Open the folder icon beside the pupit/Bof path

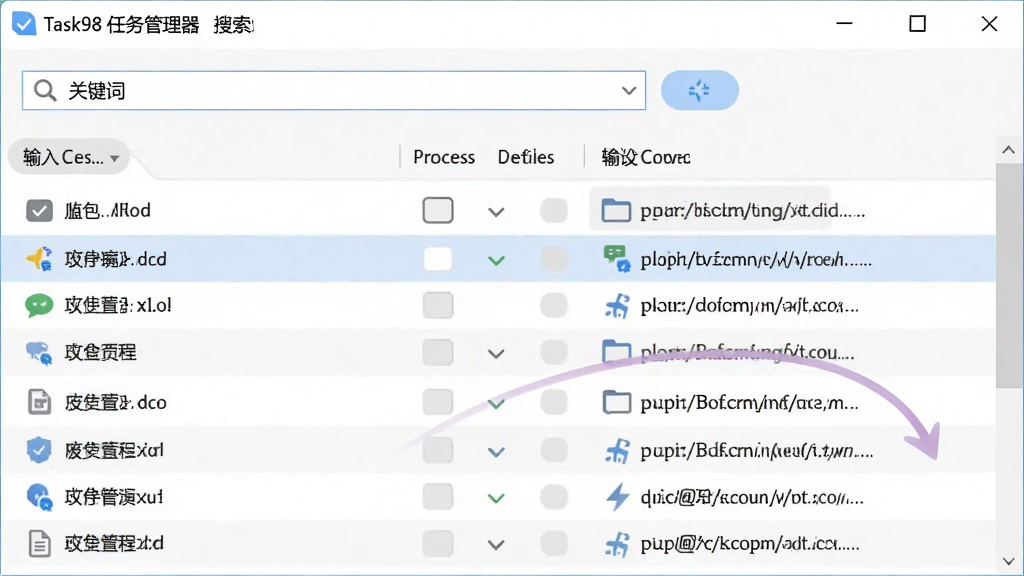coord(616,402)
